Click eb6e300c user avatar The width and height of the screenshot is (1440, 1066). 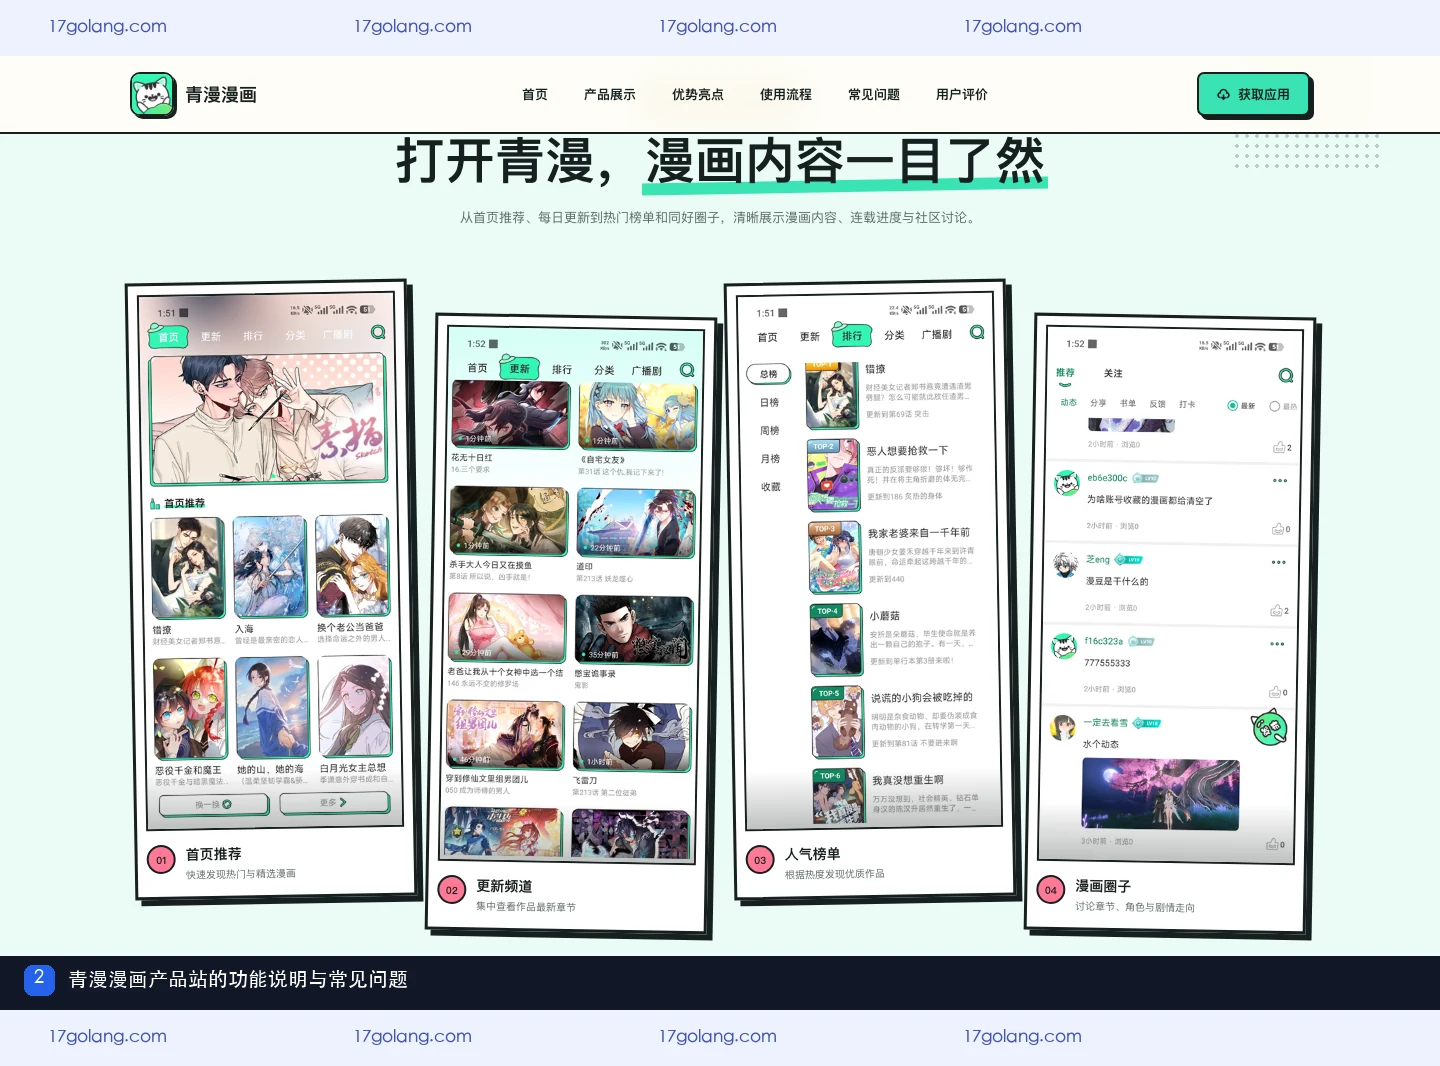tap(1067, 483)
